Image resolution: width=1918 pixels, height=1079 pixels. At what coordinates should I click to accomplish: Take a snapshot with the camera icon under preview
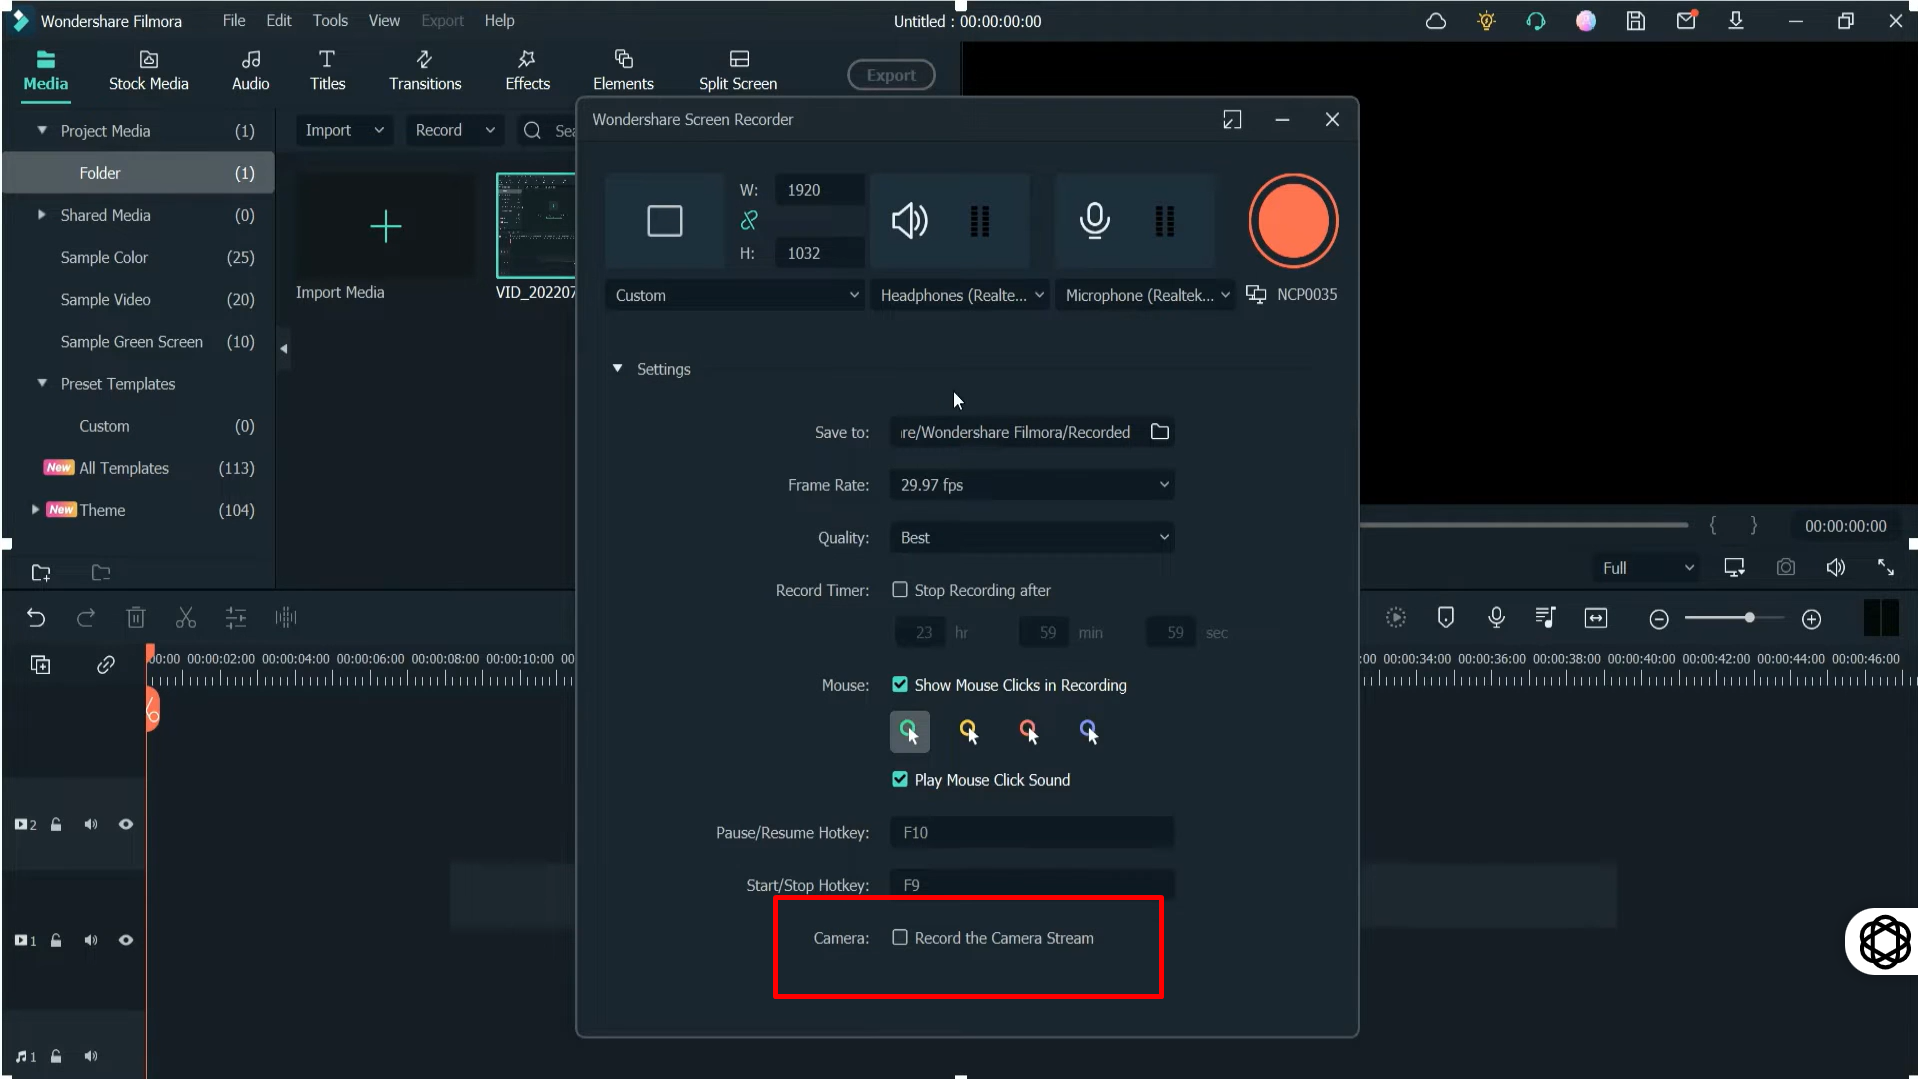tap(1786, 567)
